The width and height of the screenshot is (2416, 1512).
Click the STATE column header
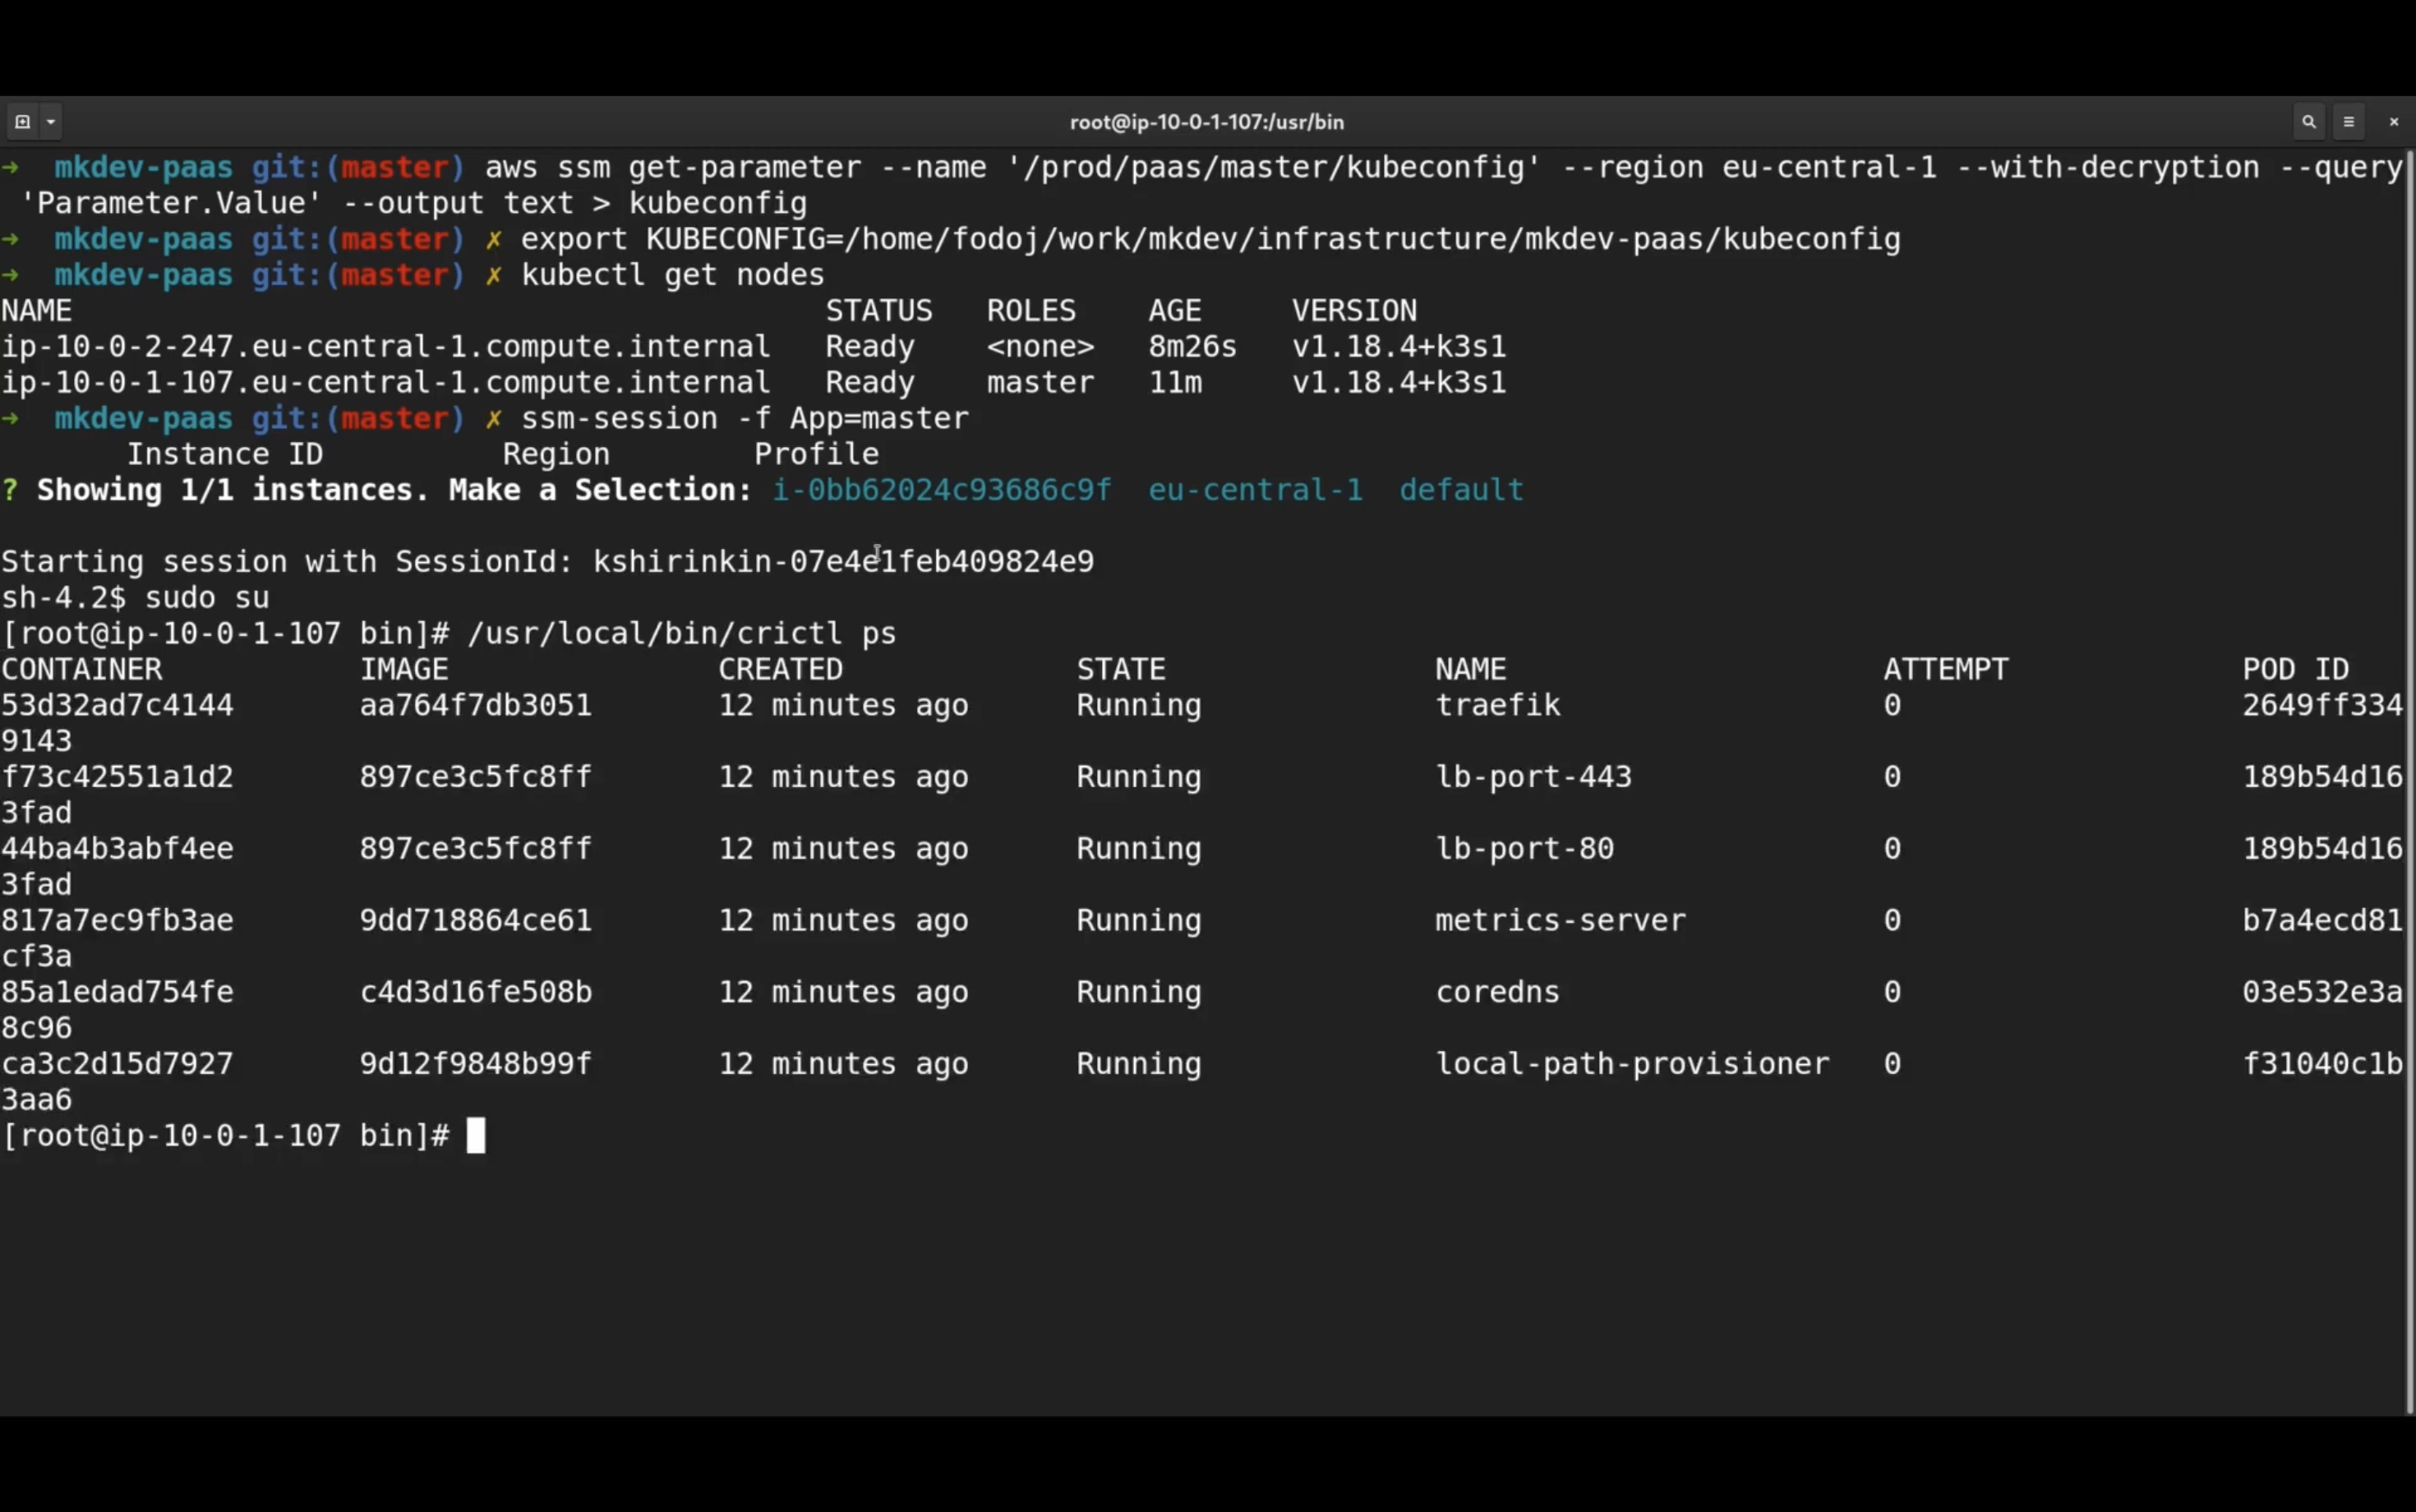[1121, 669]
